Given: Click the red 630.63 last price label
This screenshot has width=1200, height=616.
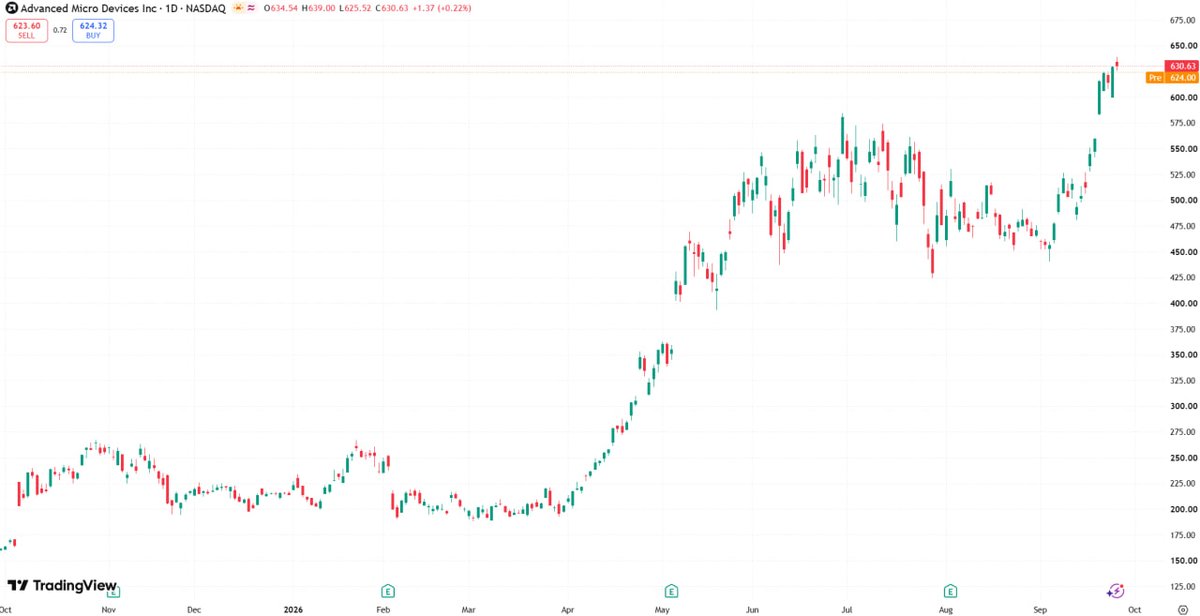Looking at the screenshot, I should (x=1183, y=66).
